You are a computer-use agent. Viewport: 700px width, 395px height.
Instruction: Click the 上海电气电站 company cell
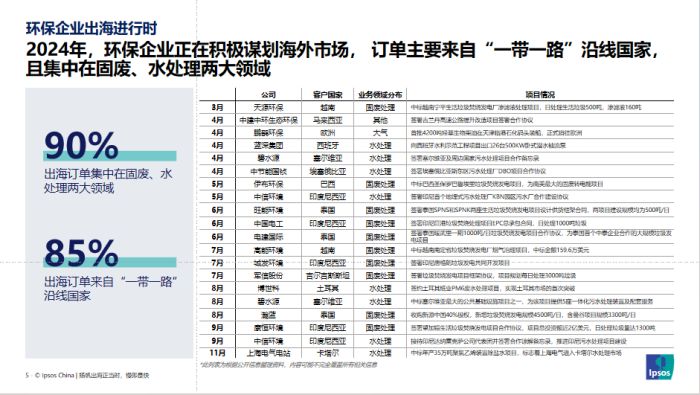click(268, 353)
